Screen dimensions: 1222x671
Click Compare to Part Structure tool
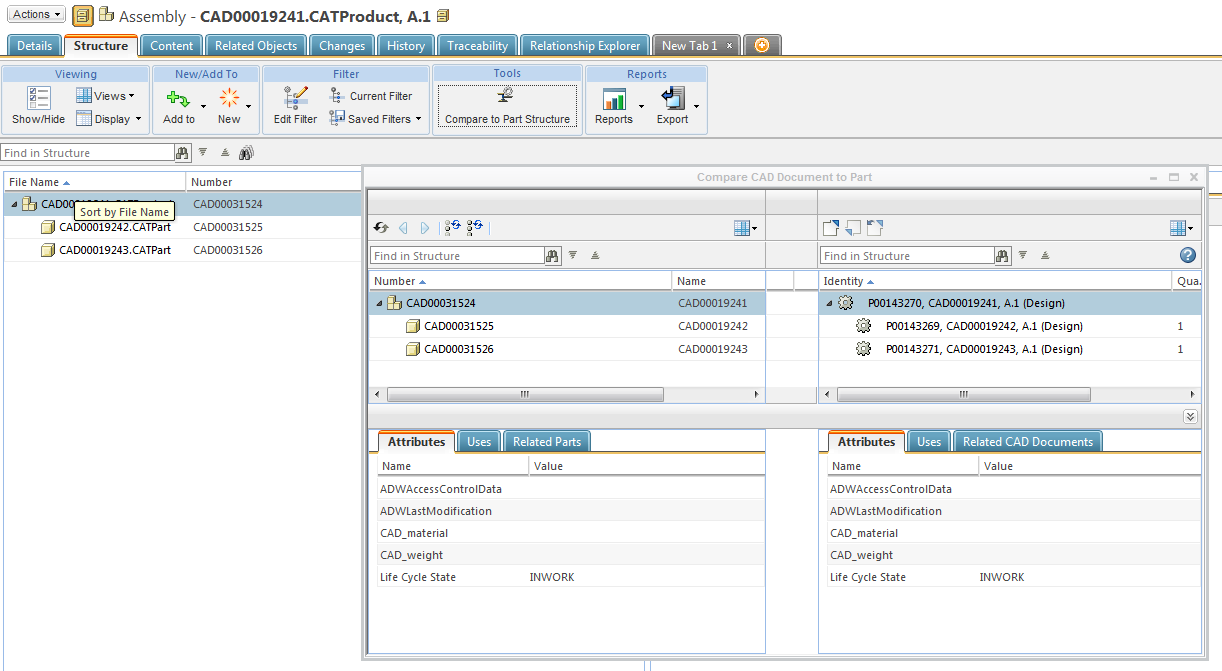pos(507,106)
